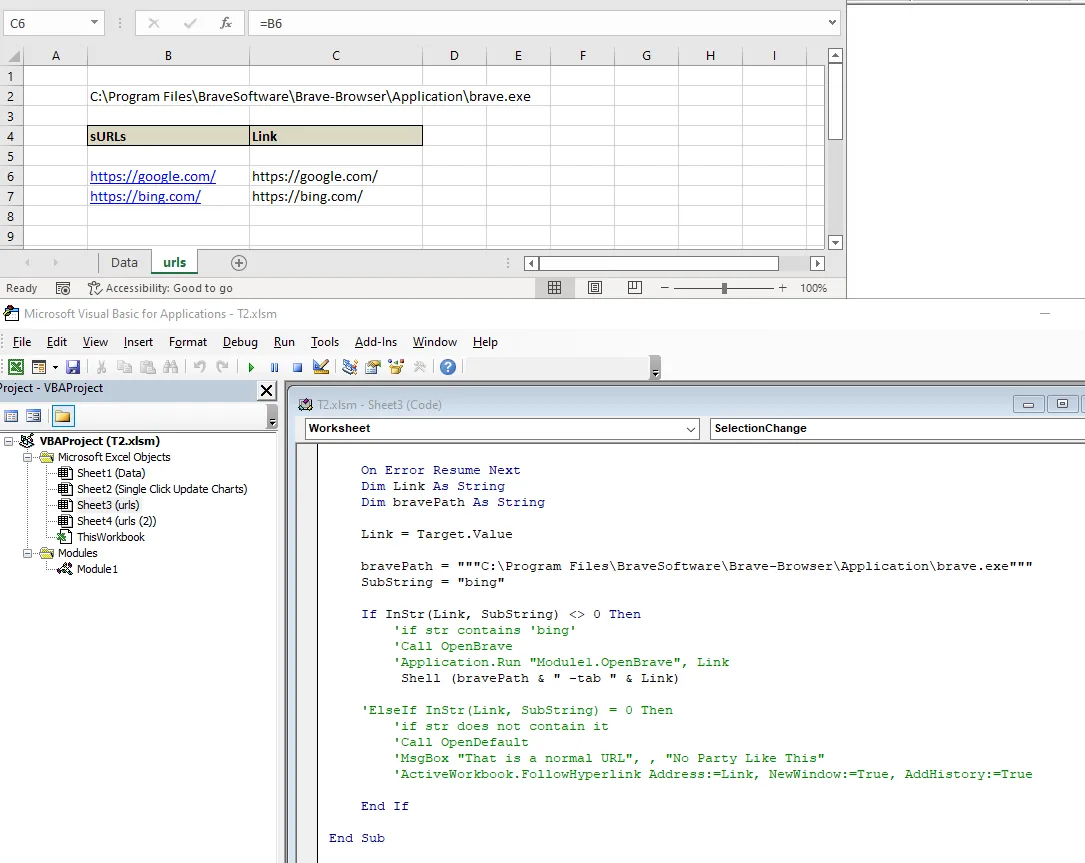
Task: Add a new sheet with the plus button
Action: pos(238,262)
